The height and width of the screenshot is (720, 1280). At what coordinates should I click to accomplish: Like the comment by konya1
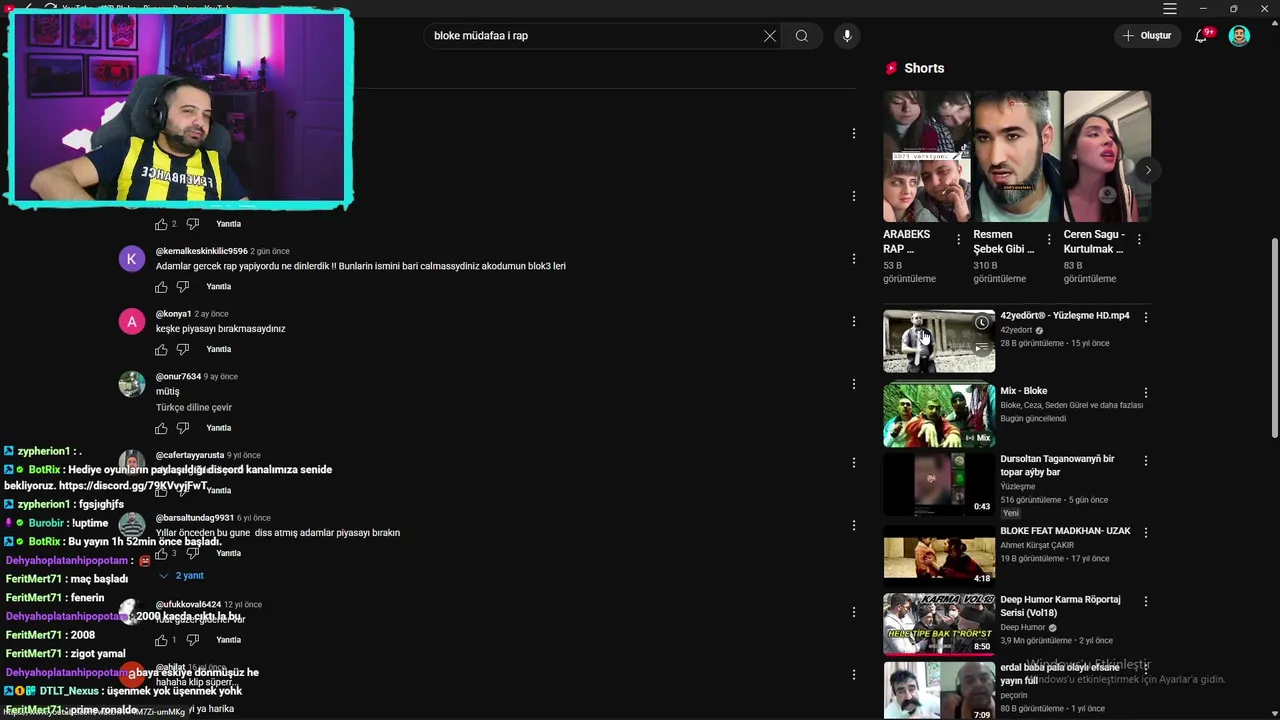tap(161, 350)
